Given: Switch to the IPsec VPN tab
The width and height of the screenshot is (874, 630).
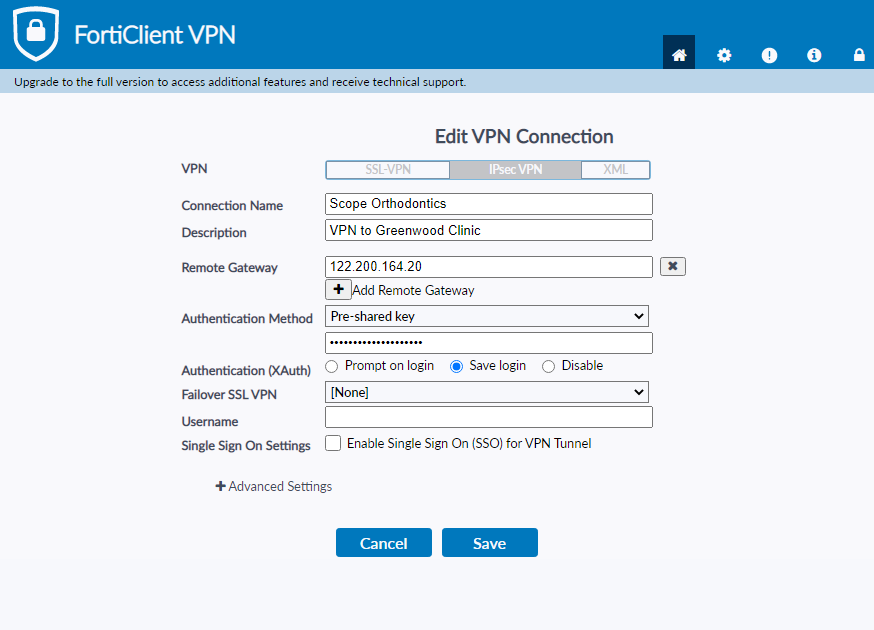Looking at the screenshot, I should pos(516,169).
